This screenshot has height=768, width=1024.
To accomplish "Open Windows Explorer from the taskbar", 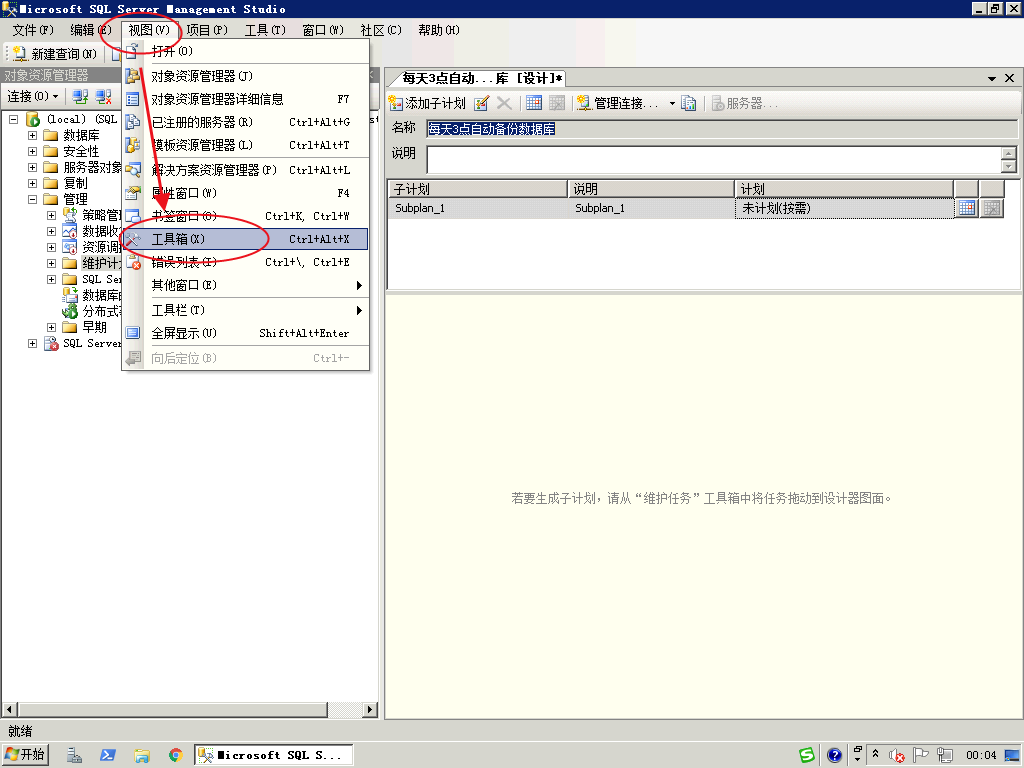I will pyautogui.click(x=142, y=756).
